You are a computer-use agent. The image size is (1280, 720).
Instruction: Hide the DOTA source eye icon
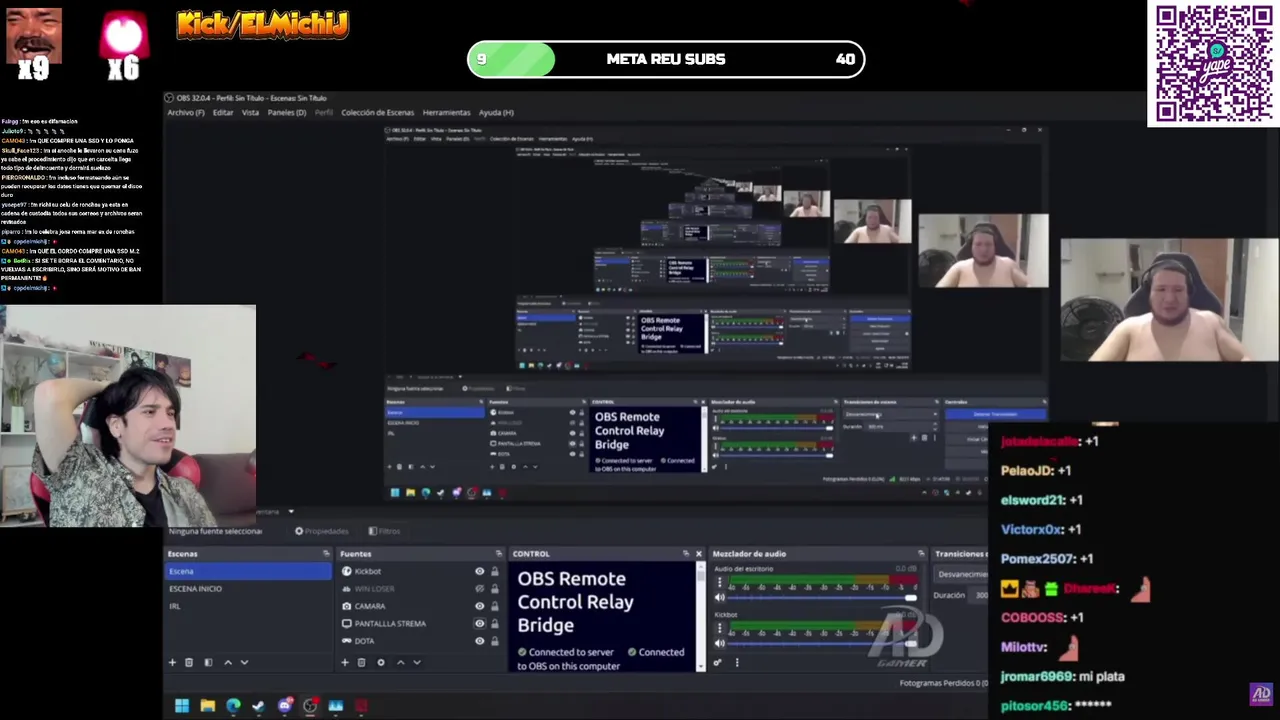click(x=479, y=641)
